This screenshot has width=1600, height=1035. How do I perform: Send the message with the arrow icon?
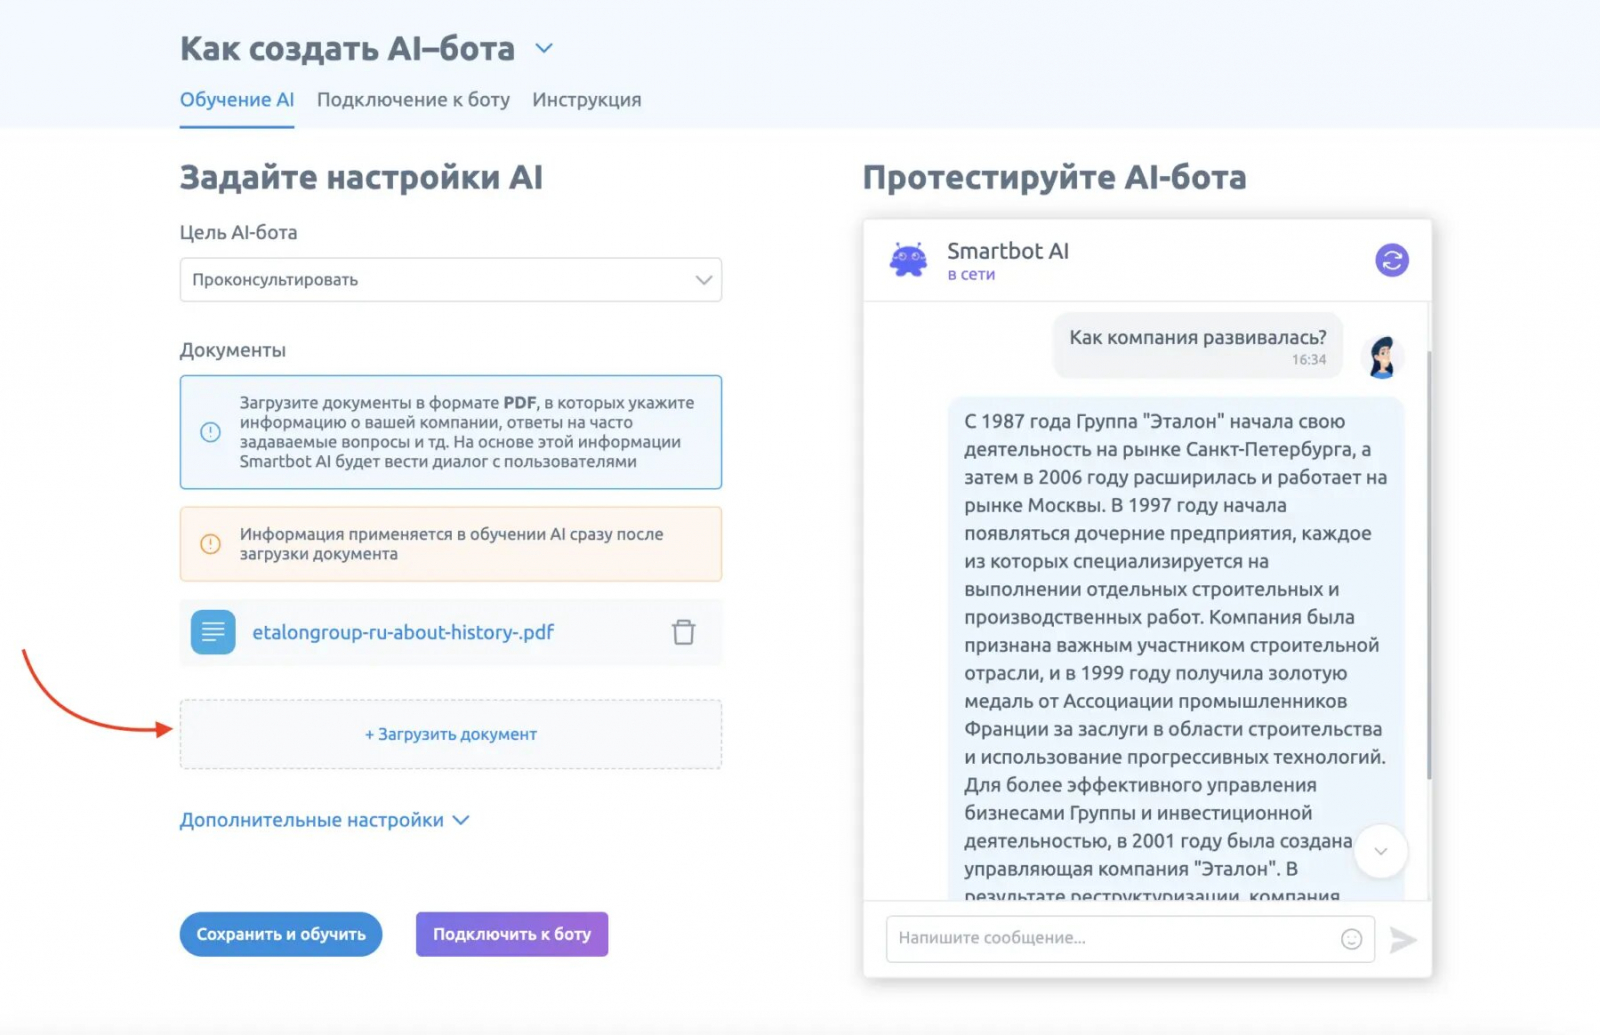1403,939
